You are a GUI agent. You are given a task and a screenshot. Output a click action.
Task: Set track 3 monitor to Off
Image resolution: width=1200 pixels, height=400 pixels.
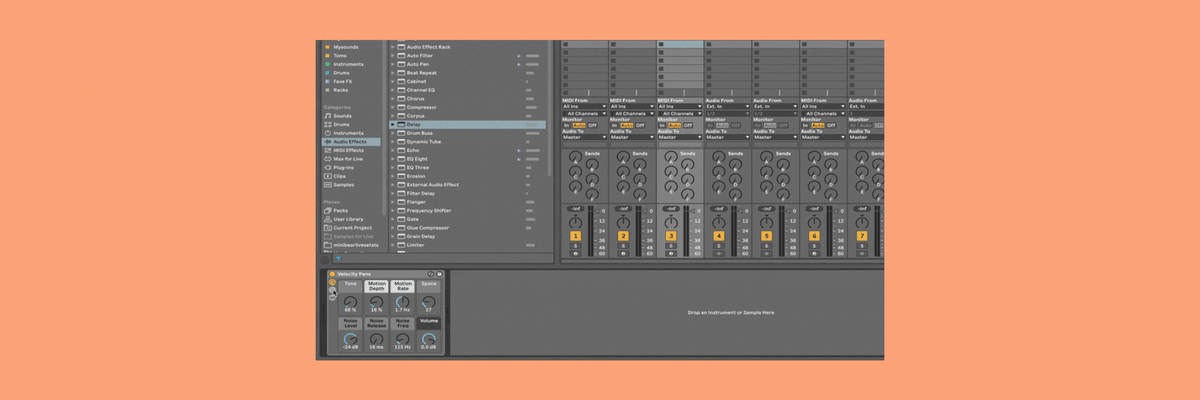coord(688,125)
